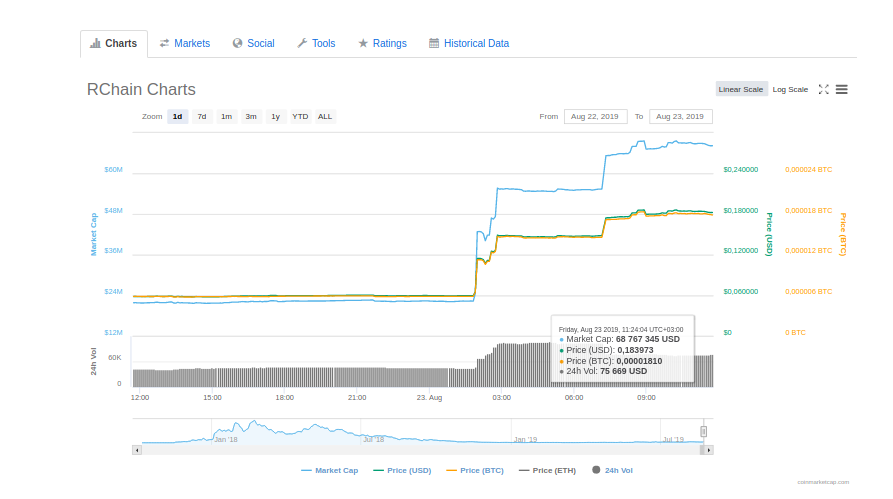Viewport: 893px width, 499px height.
Task: Click the RChain Charts heading
Action: coord(141,89)
